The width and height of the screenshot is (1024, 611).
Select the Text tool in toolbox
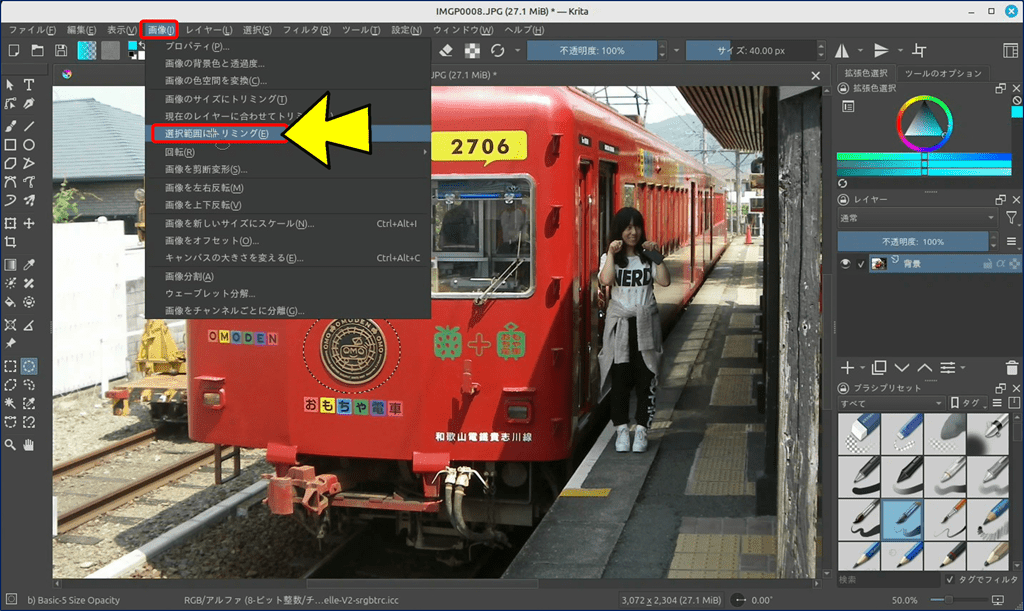pos(29,85)
